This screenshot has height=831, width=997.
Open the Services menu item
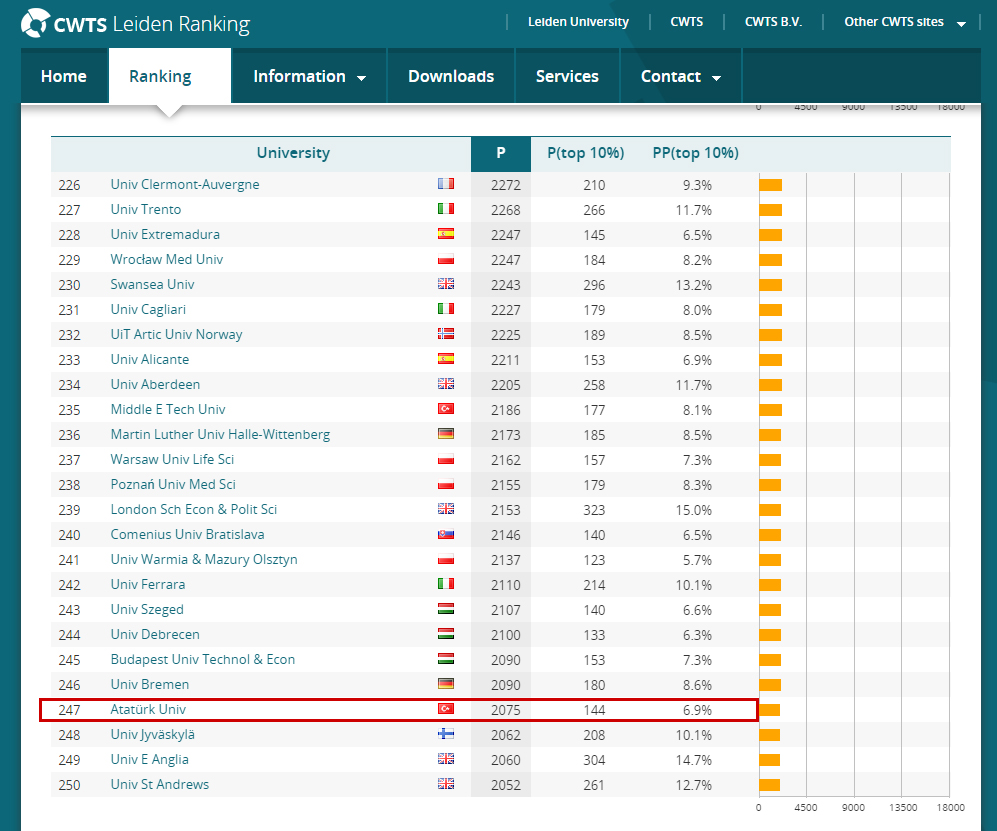[x=567, y=76]
